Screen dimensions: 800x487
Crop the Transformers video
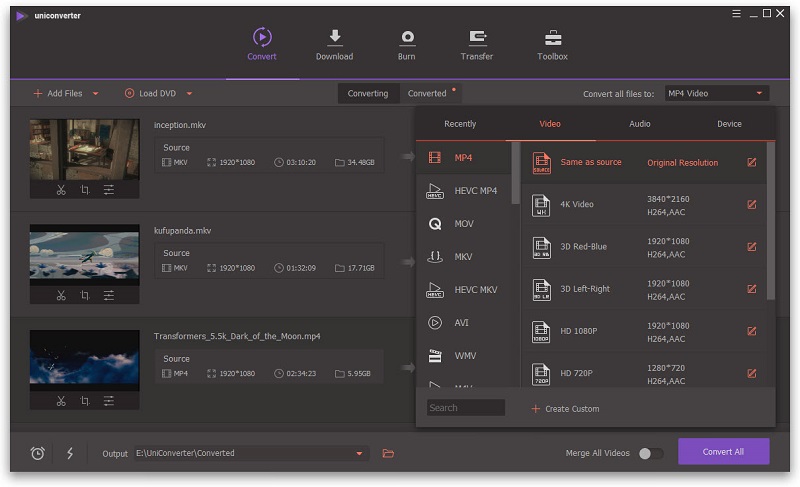(85, 401)
